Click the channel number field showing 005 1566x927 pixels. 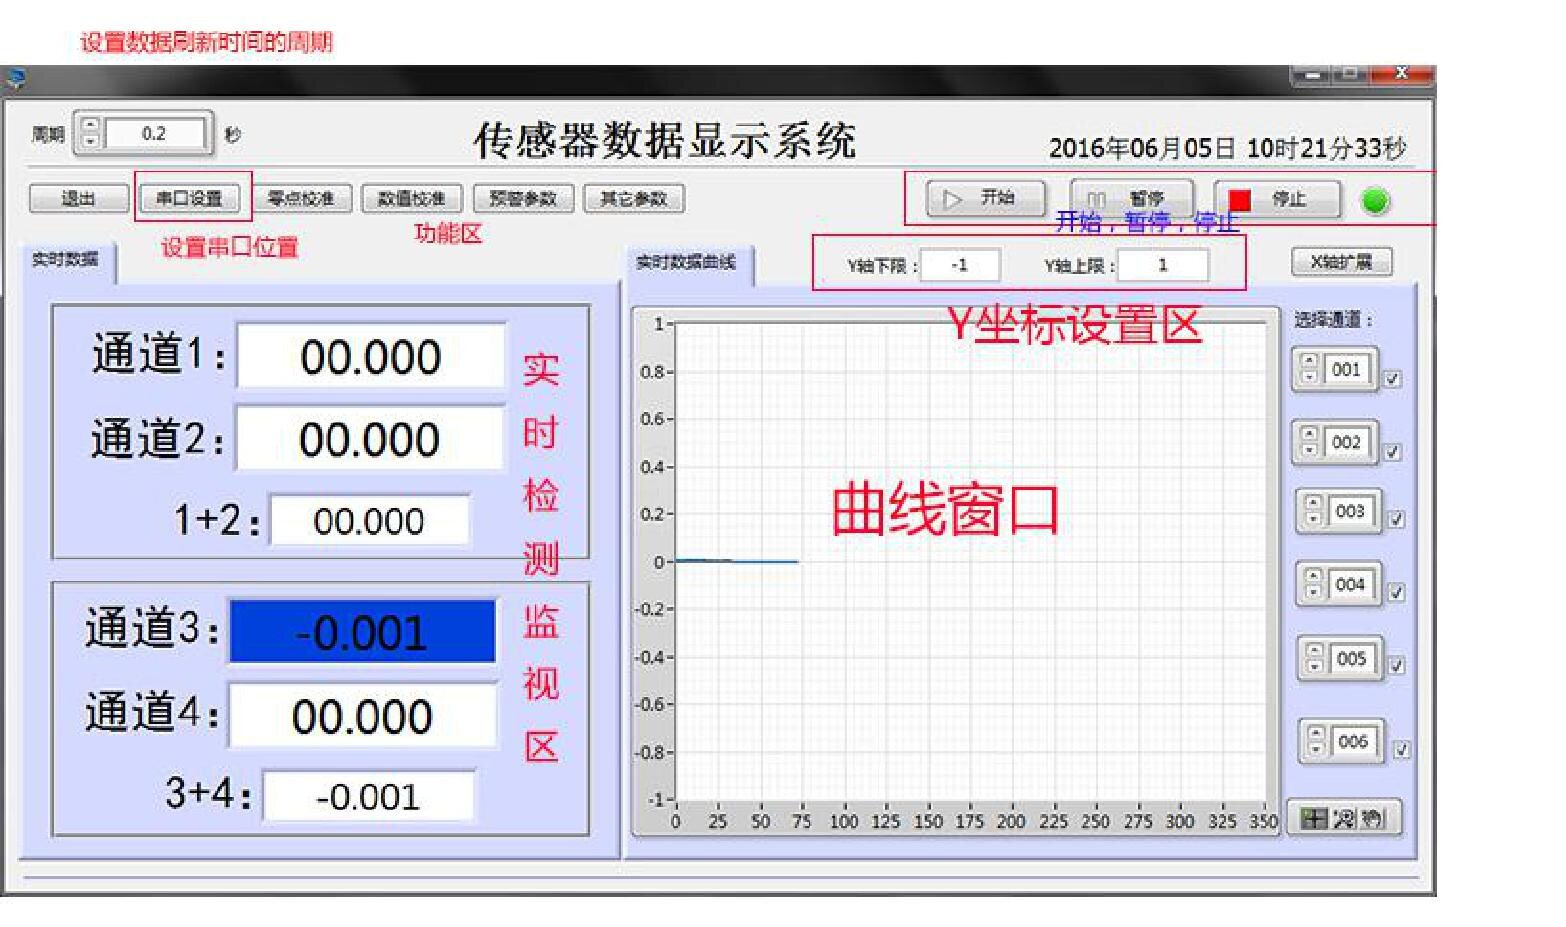pyautogui.click(x=1352, y=659)
